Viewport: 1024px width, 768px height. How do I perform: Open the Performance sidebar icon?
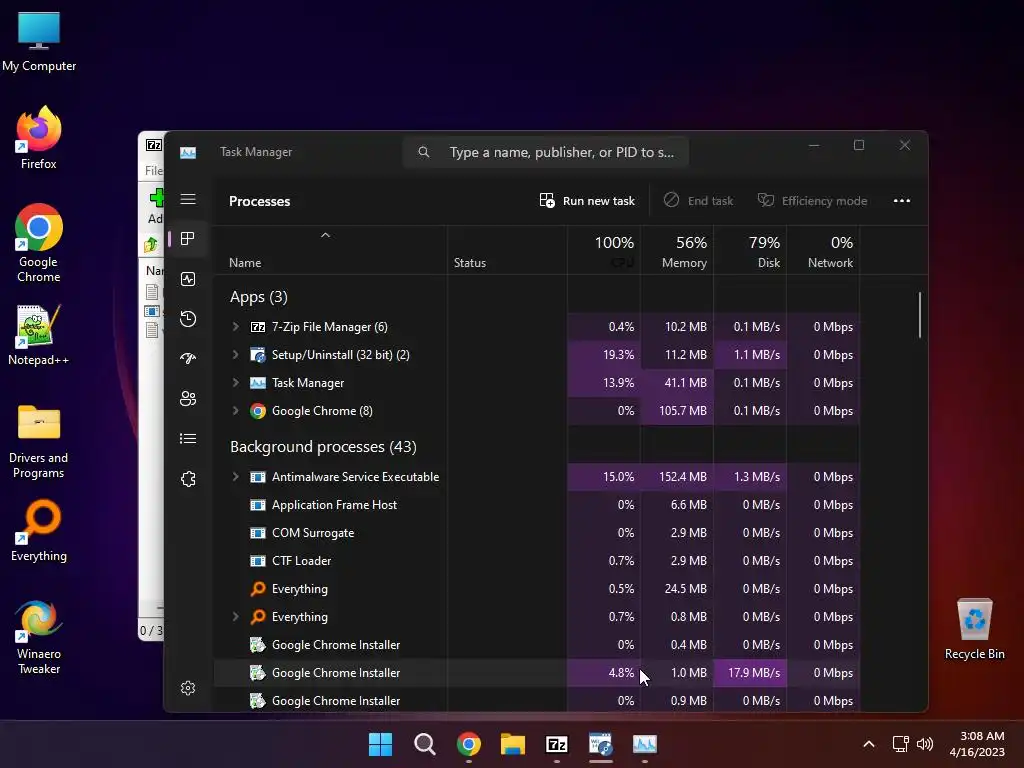click(x=188, y=280)
